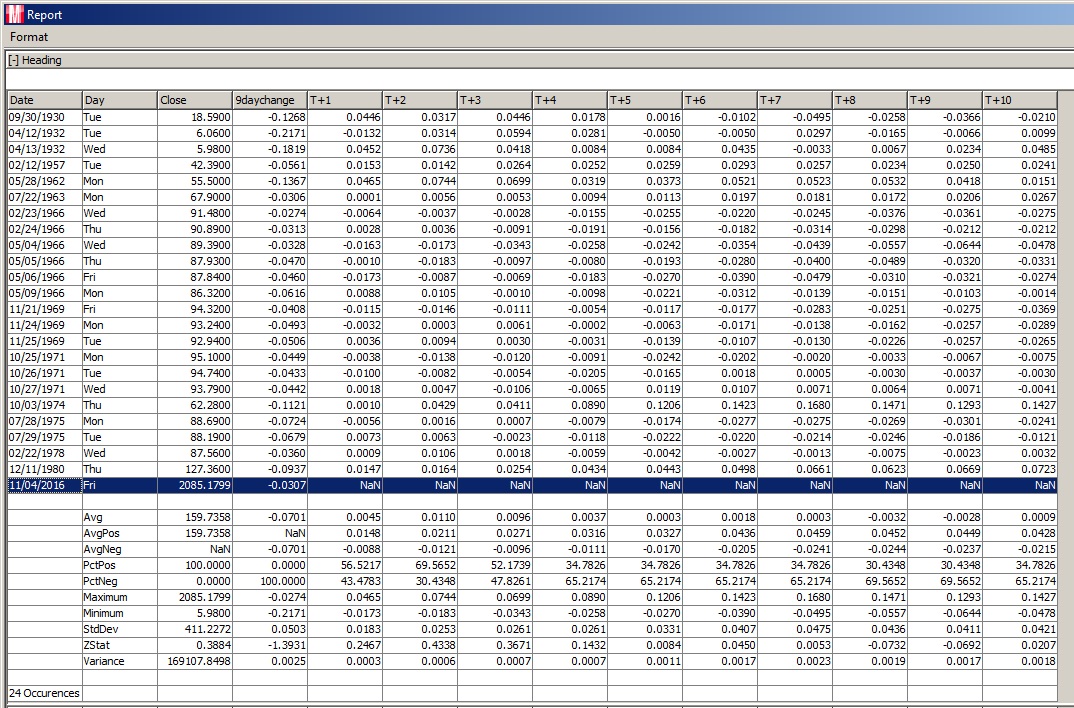Select the 05/28/1962 date cell
The height and width of the screenshot is (708, 1074).
(x=45, y=181)
